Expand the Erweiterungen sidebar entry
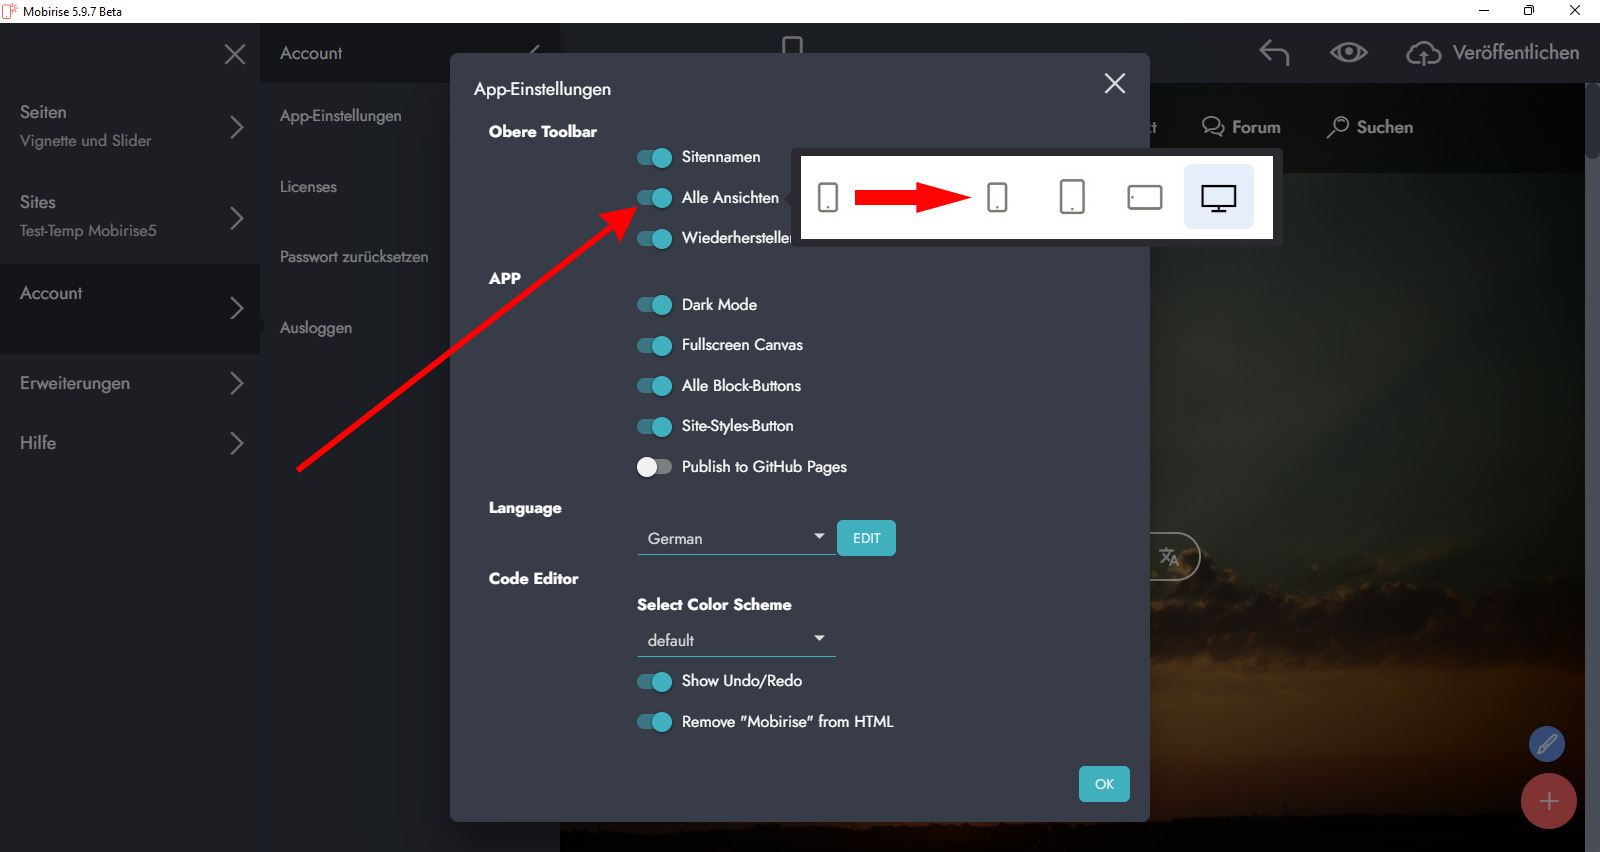 (130, 383)
